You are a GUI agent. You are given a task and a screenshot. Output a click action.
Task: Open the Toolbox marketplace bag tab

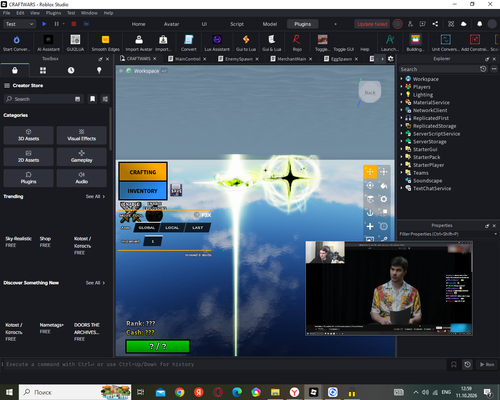coord(15,70)
